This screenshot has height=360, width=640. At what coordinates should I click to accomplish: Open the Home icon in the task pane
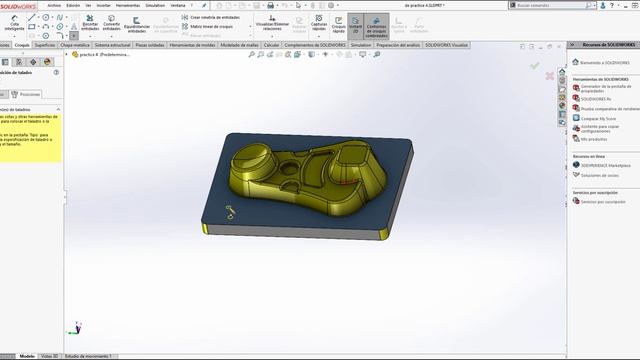562,71
